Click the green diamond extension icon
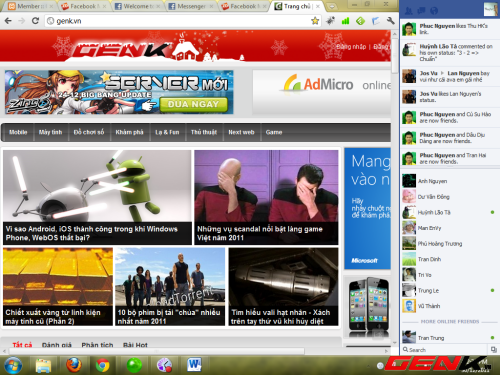Screen dimensions: 500x375 360,21
